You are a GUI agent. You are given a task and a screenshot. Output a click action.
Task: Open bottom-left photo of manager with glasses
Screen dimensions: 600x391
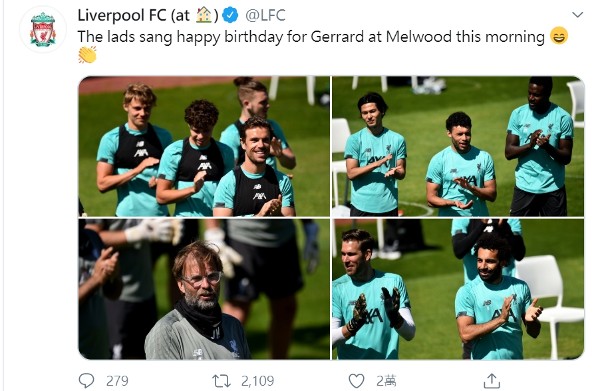point(204,289)
